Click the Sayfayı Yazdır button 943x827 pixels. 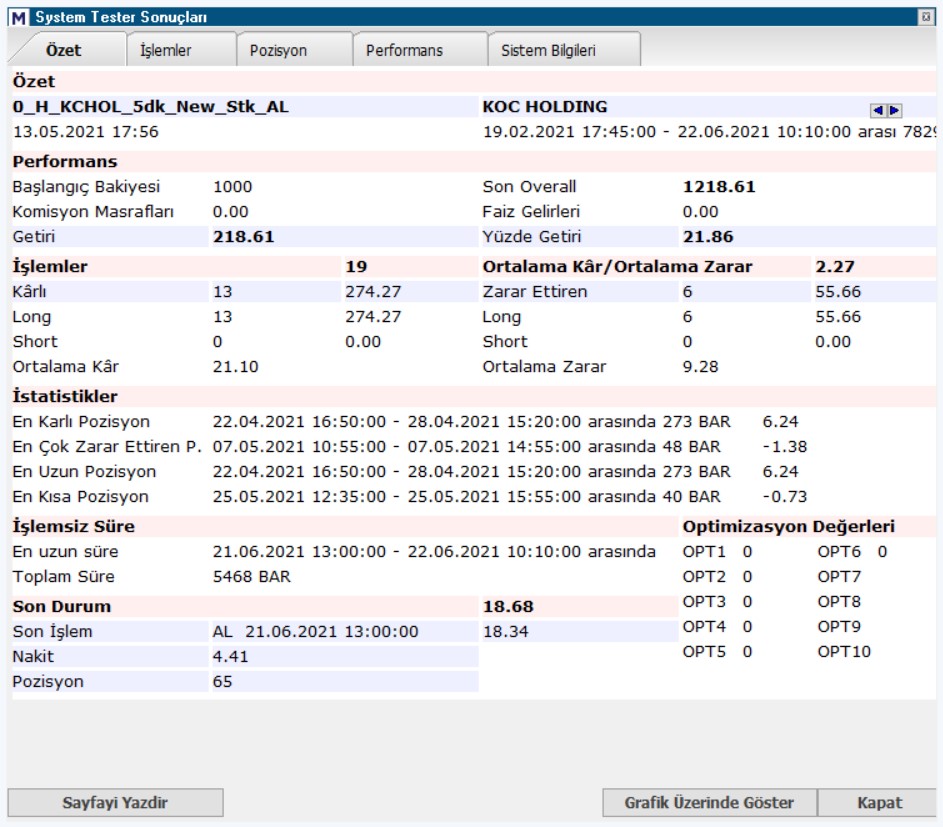click(115, 802)
